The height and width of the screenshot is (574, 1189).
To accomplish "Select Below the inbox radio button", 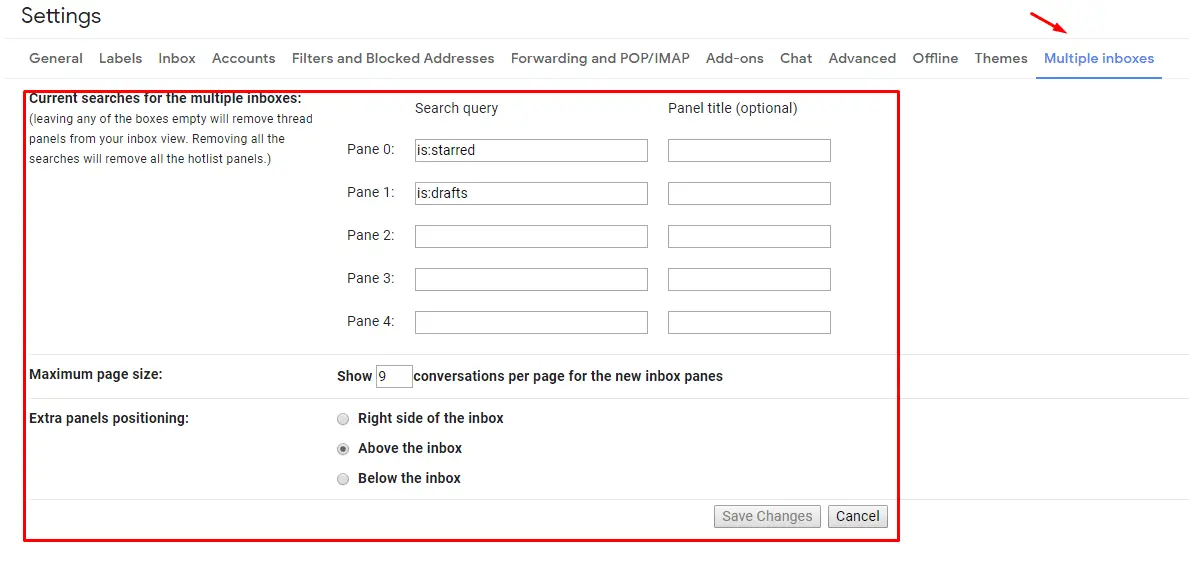I will (344, 479).
